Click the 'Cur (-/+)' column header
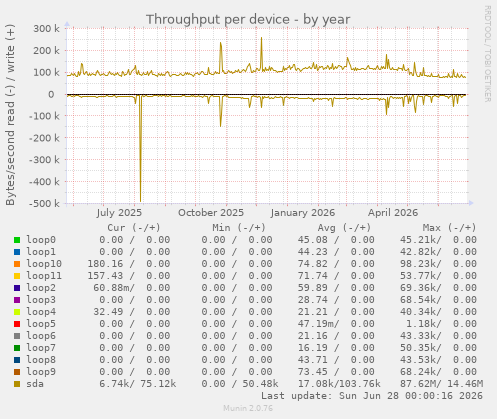The height and width of the screenshot is (419, 497). [134, 228]
